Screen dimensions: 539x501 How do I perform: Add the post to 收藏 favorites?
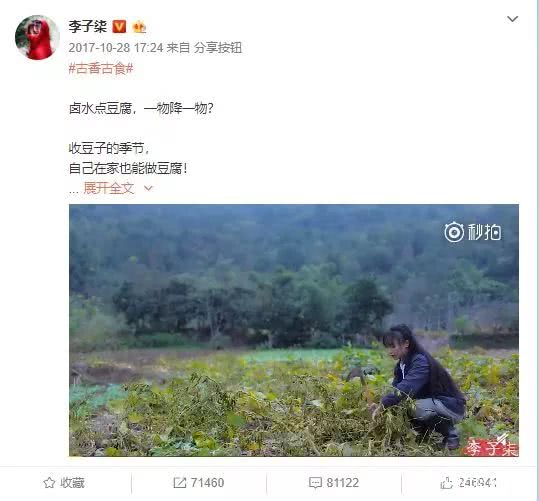(64, 483)
